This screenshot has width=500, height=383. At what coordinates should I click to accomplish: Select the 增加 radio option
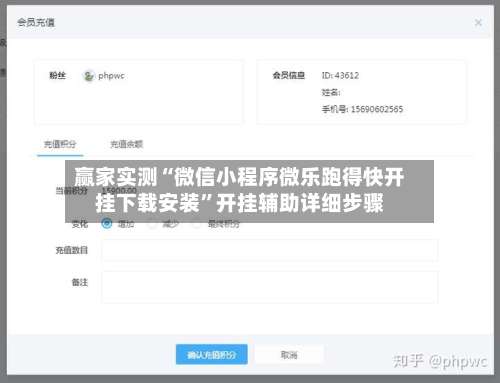(106, 224)
